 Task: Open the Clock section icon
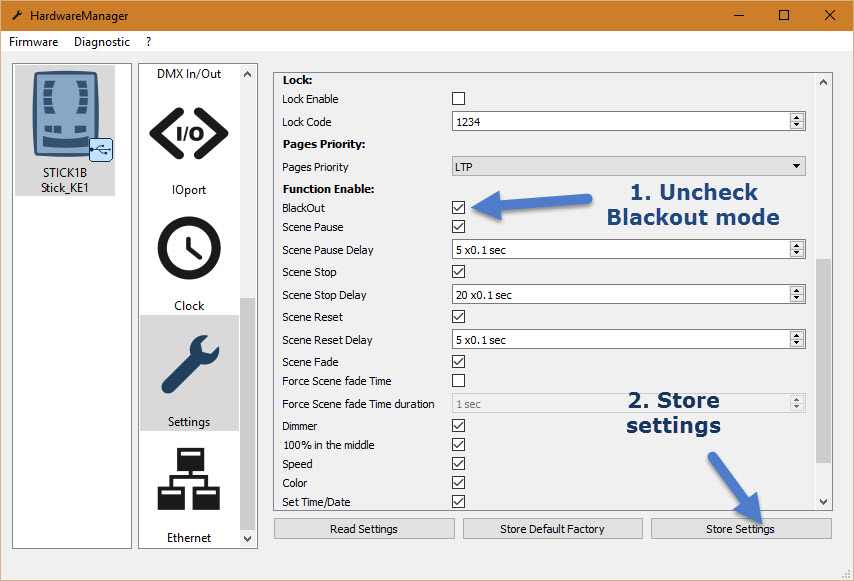[189, 248]
